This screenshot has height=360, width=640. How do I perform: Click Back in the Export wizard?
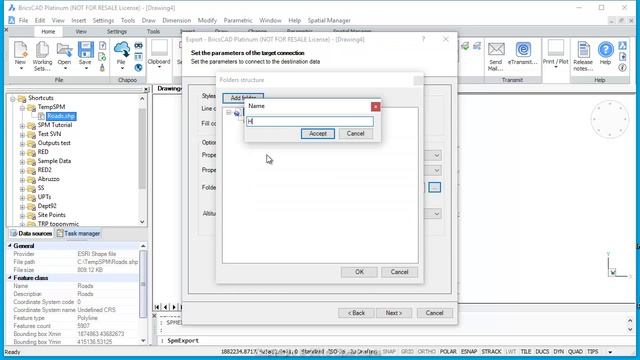(x=356, y=313)
